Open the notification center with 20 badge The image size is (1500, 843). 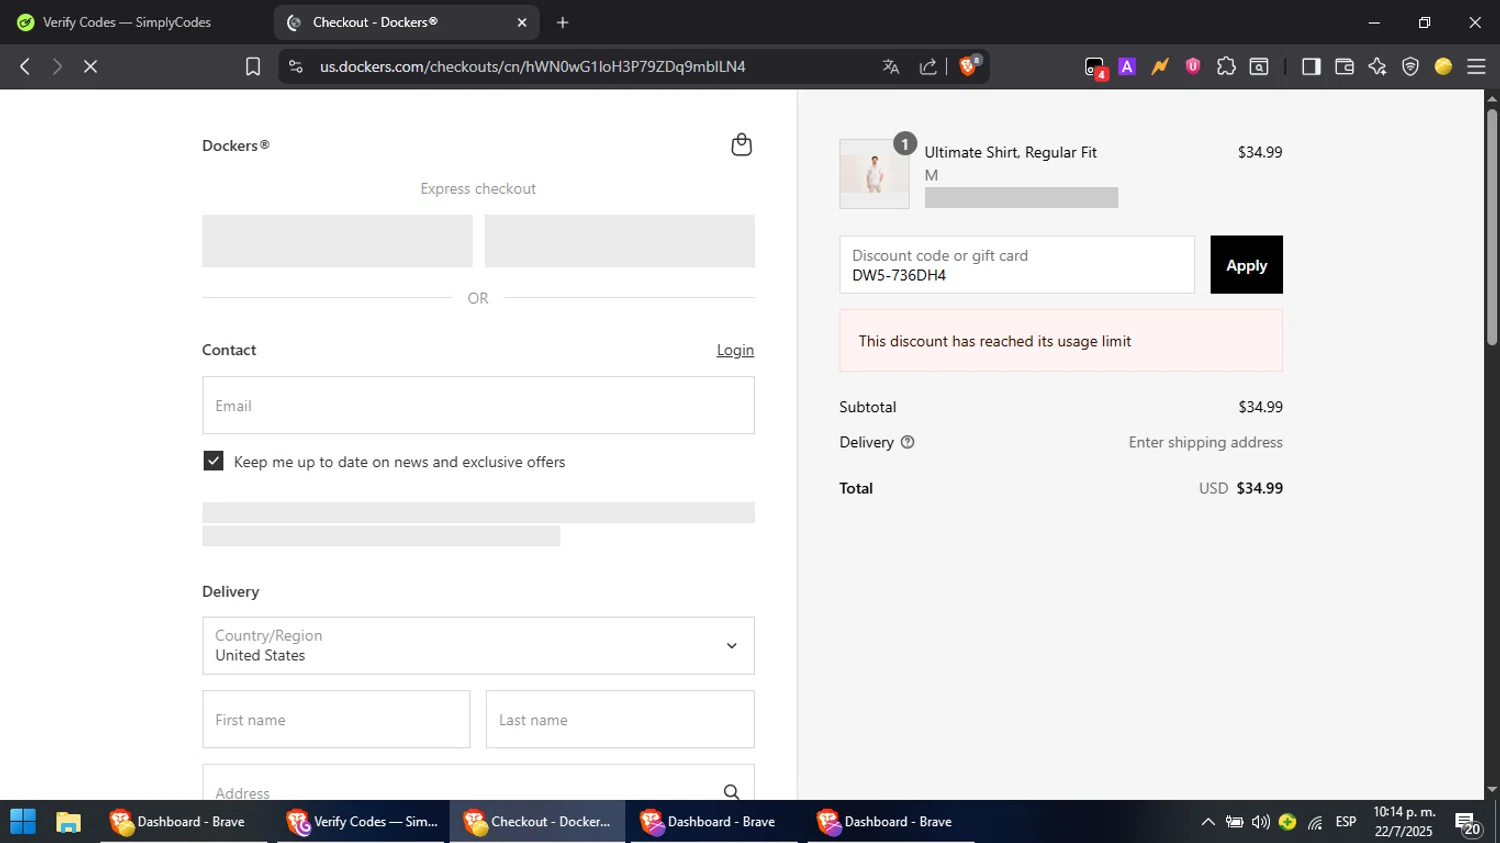[1468, 824]
